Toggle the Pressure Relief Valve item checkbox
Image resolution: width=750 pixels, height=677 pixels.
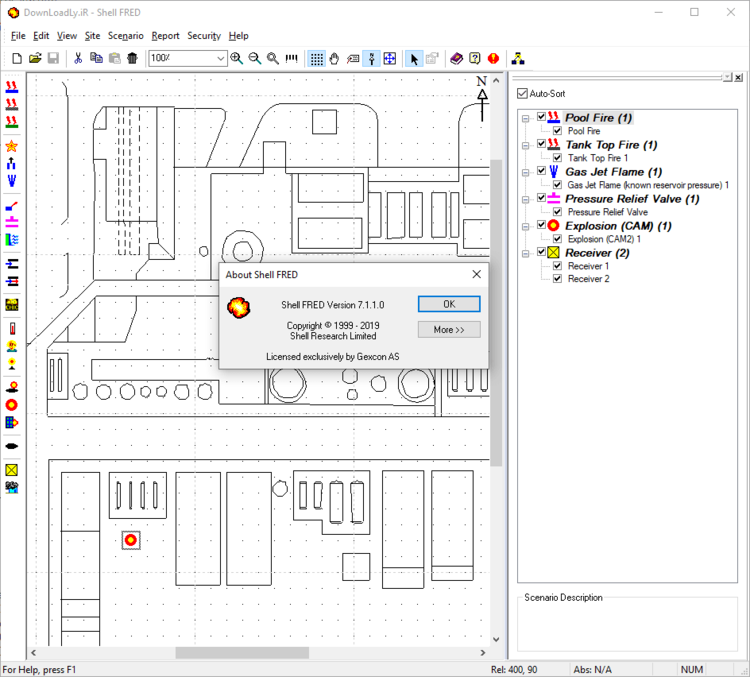(558, 212)
